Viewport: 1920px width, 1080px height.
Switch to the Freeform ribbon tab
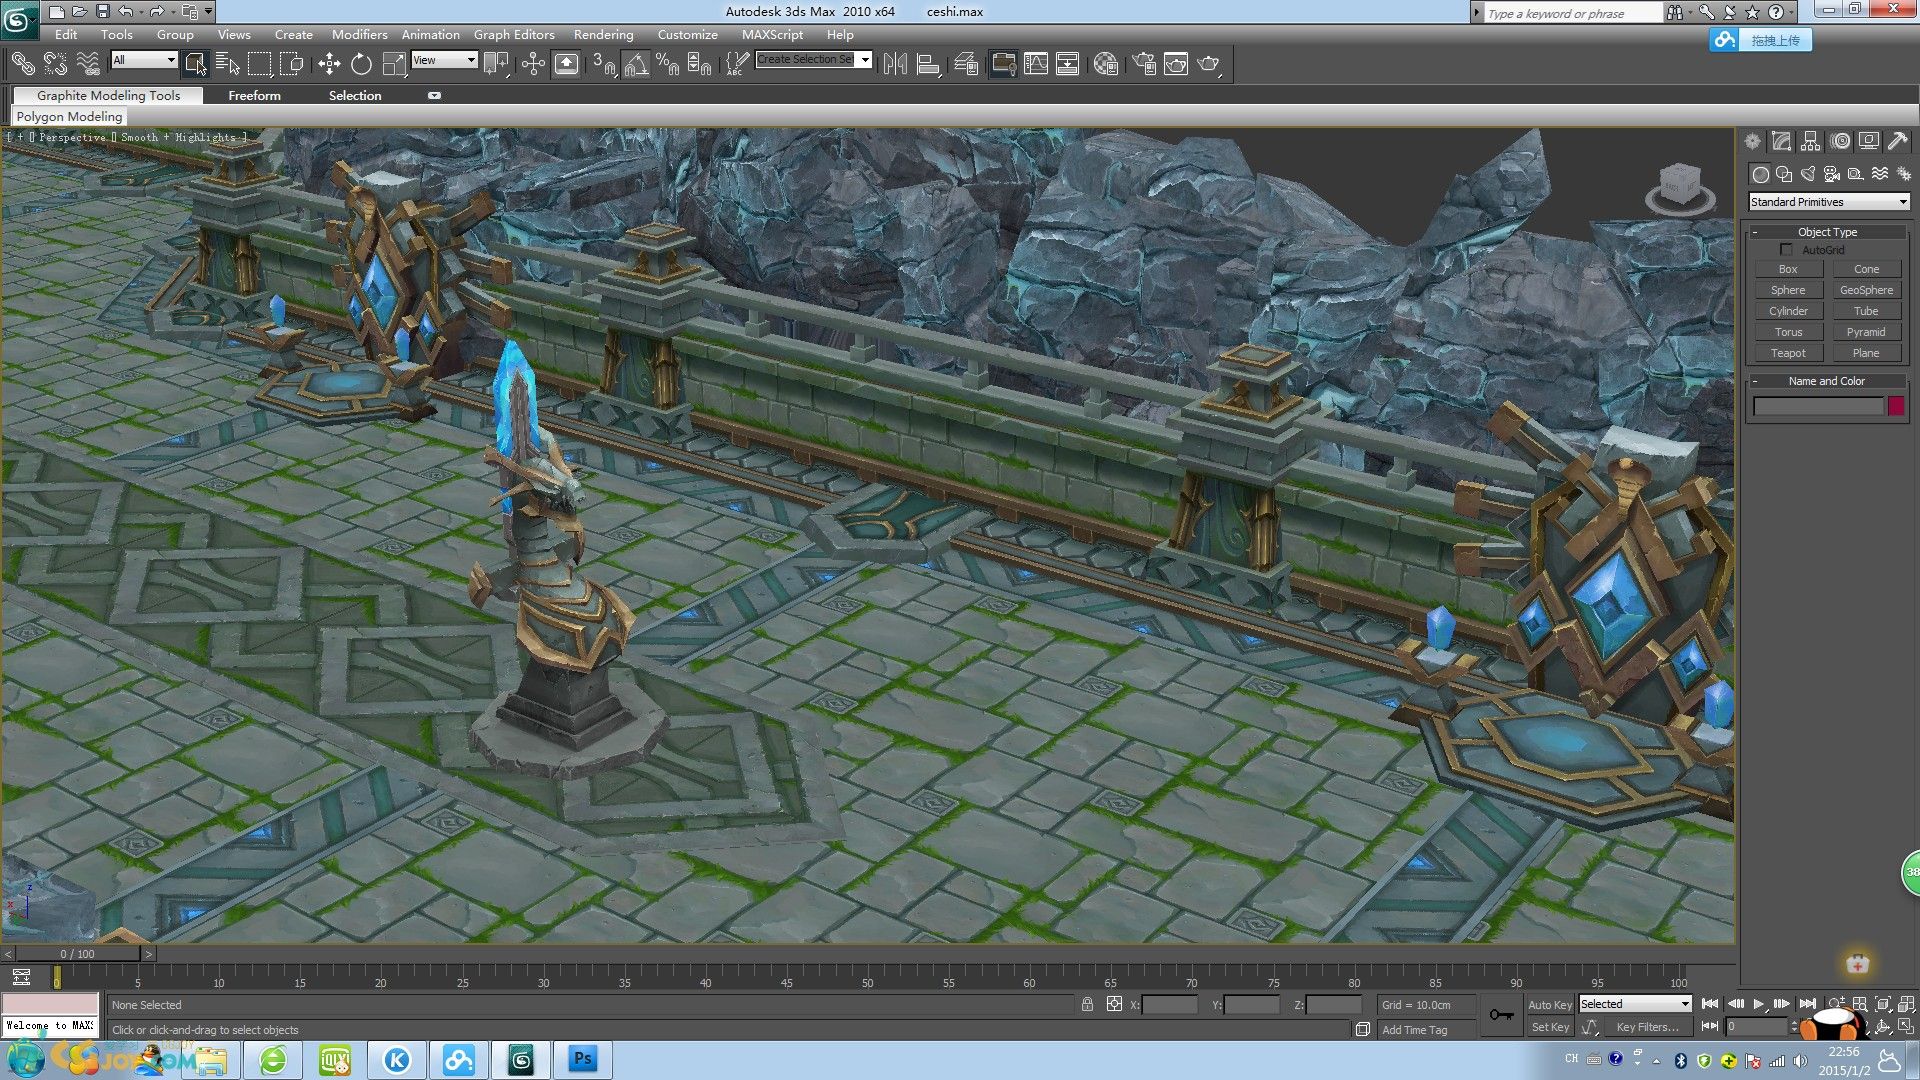tap(254, 95)
